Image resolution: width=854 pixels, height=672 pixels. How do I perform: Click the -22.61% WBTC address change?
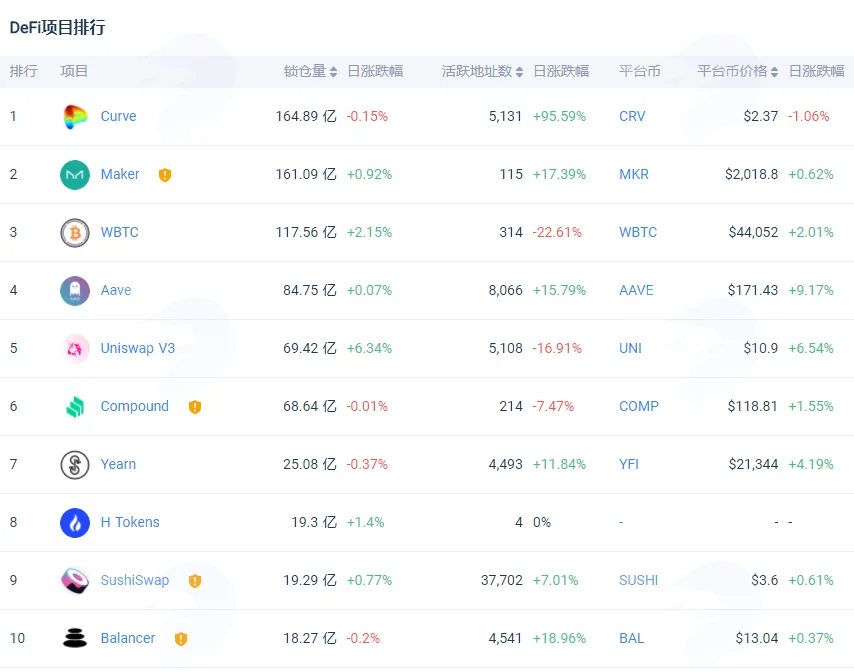point(557,232)
